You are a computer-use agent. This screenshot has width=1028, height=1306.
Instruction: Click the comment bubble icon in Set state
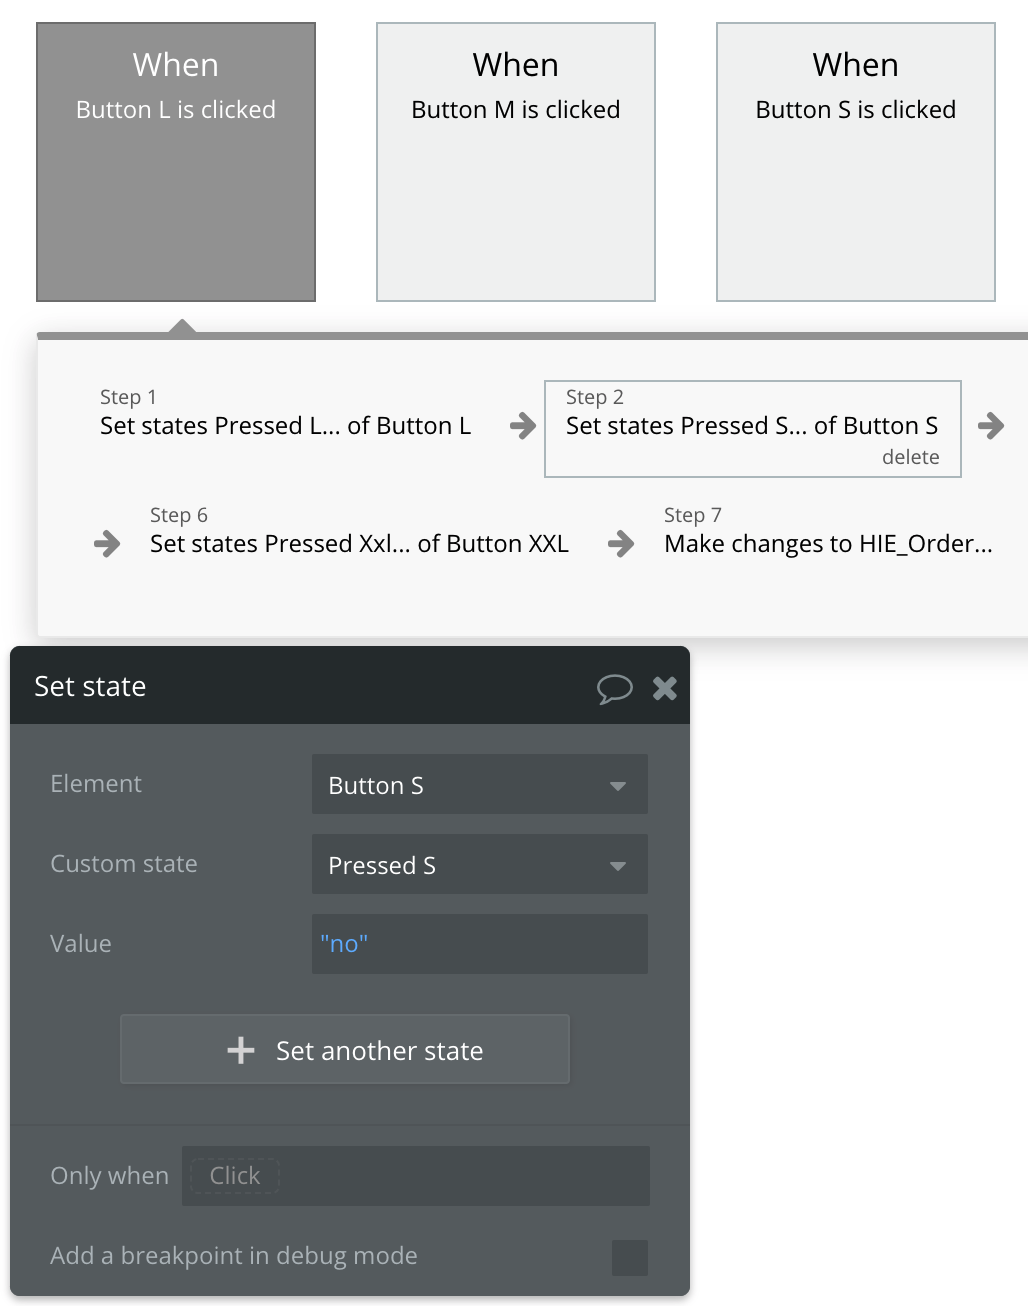click(614, 688)
